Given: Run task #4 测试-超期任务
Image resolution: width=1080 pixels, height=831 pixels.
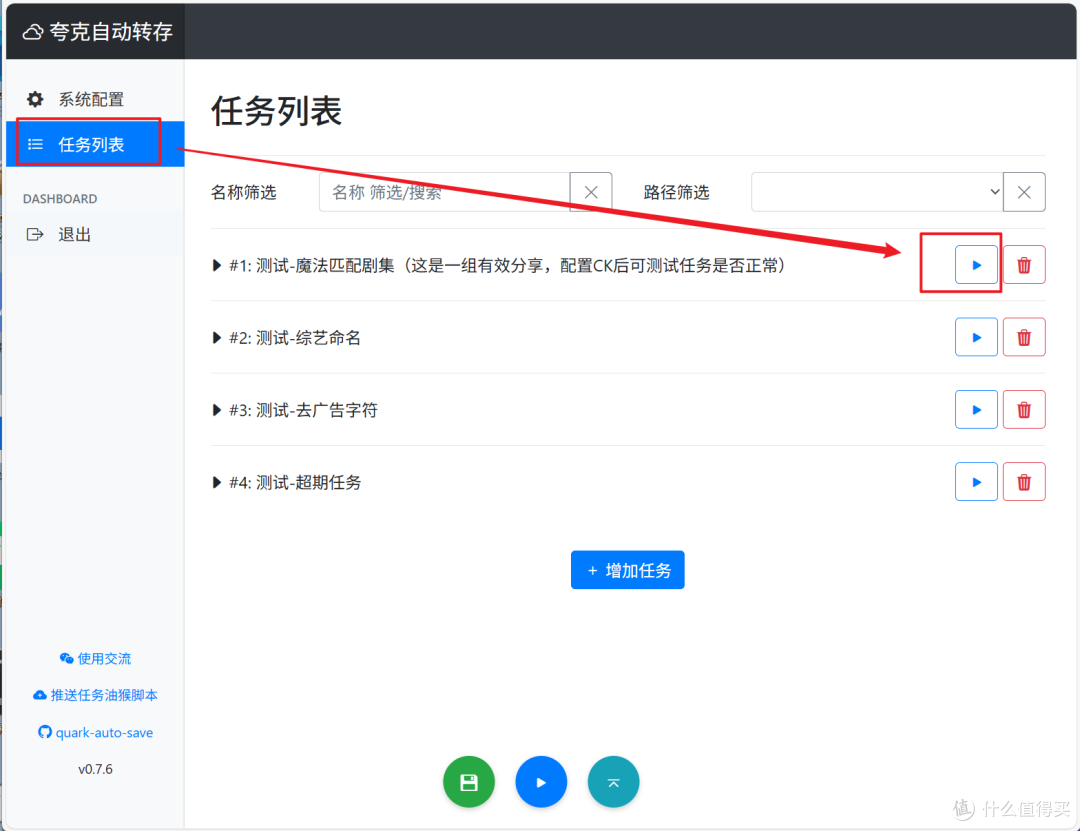Looking at the screenshot, I should click(976, 482).
